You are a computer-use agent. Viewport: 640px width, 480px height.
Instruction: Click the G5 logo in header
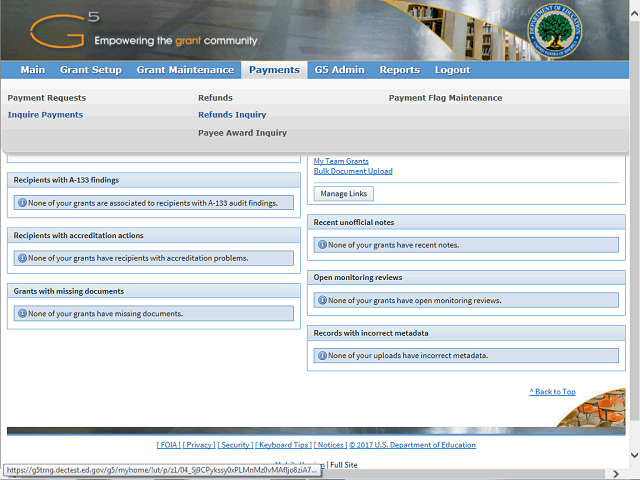[60, 32]
